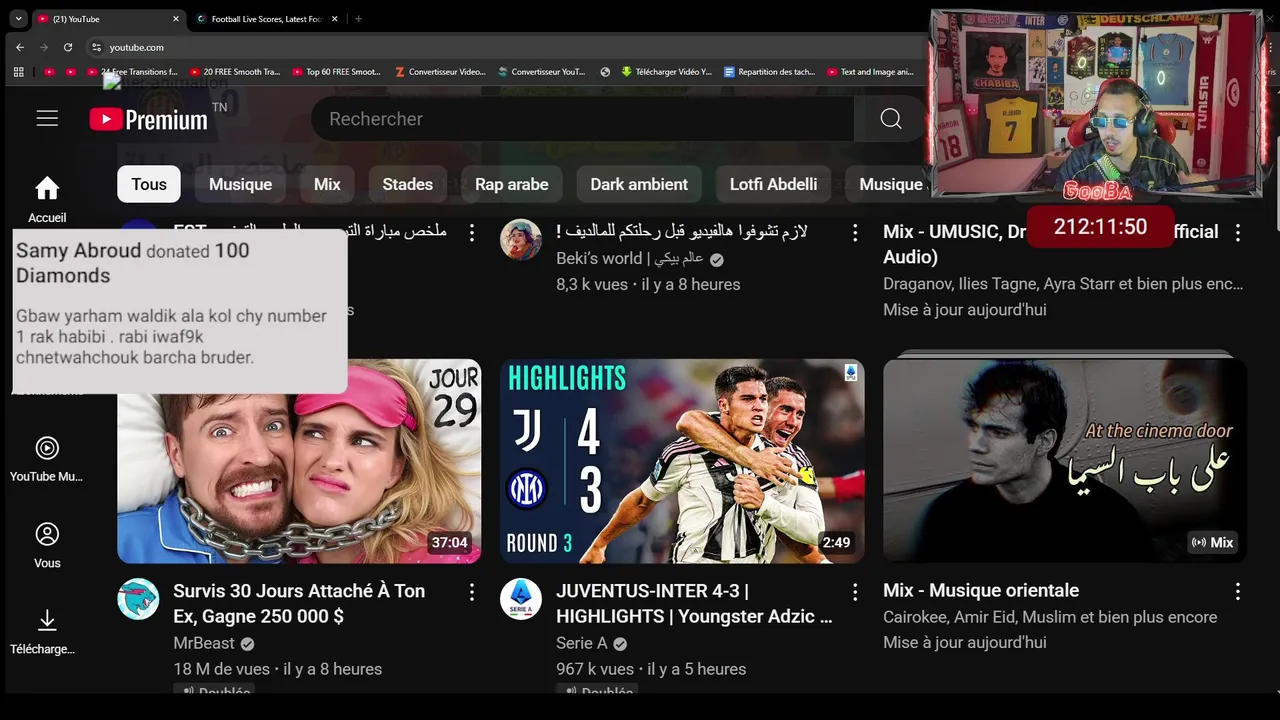Open 'Survis 30 Jours Attaché À Ton Ex' title
This screenshot has height=720, width=1280.
click(299, 603)
